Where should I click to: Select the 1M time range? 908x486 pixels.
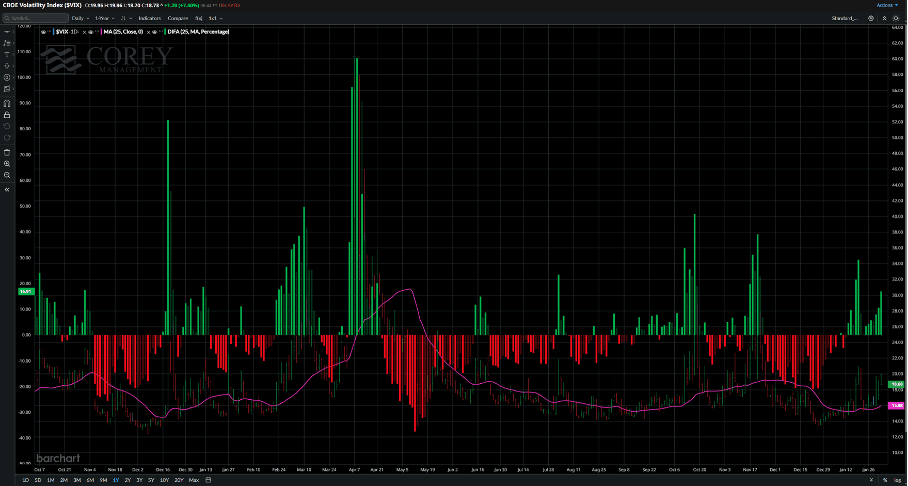coord(50,480)
